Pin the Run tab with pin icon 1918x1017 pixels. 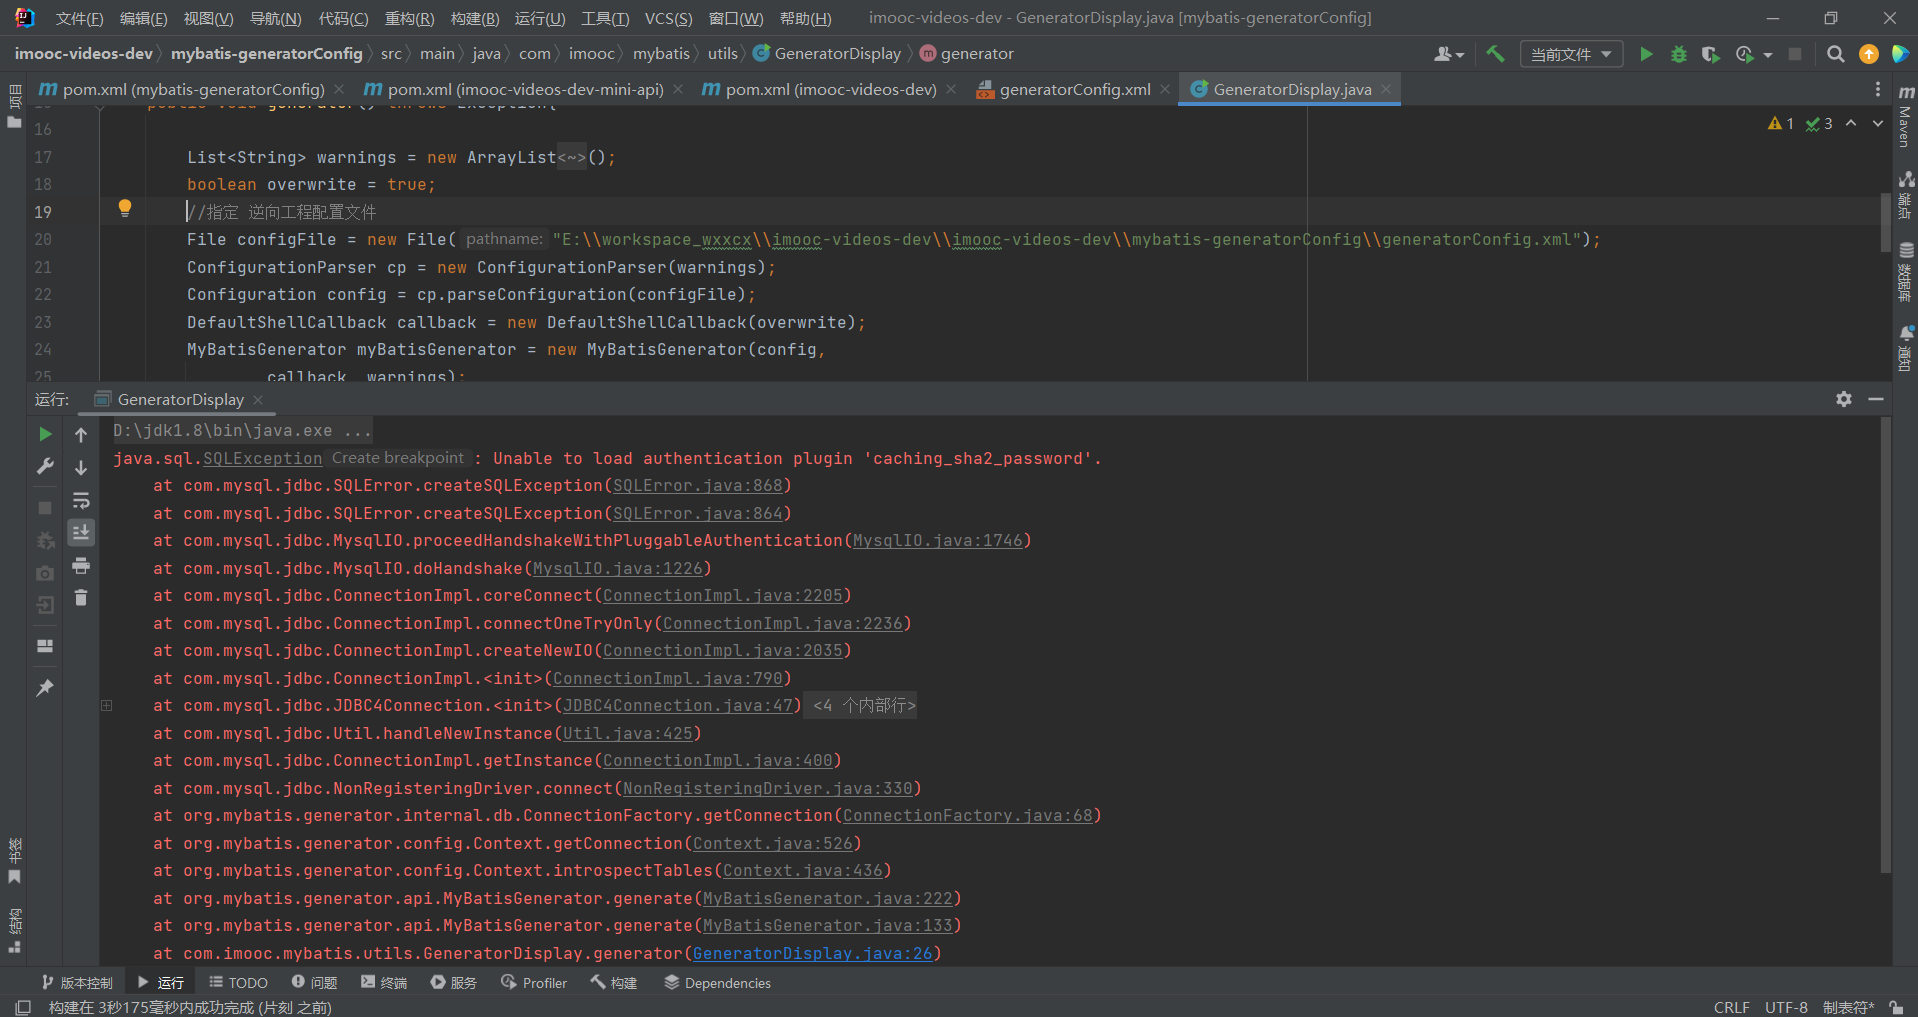tap(45, 688)
